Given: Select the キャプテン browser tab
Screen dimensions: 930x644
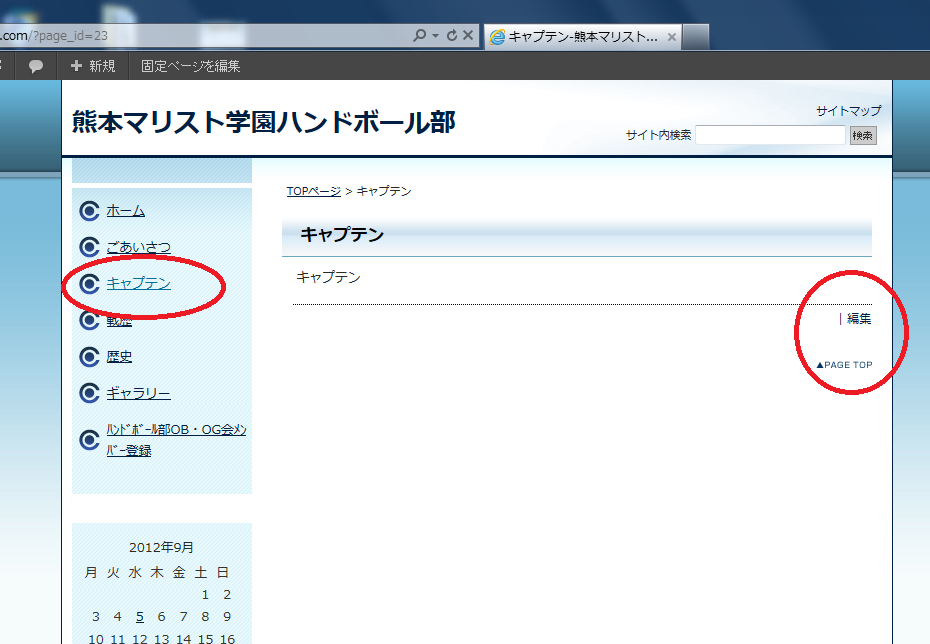Looking at the screenshot, I should pos(582,37).
